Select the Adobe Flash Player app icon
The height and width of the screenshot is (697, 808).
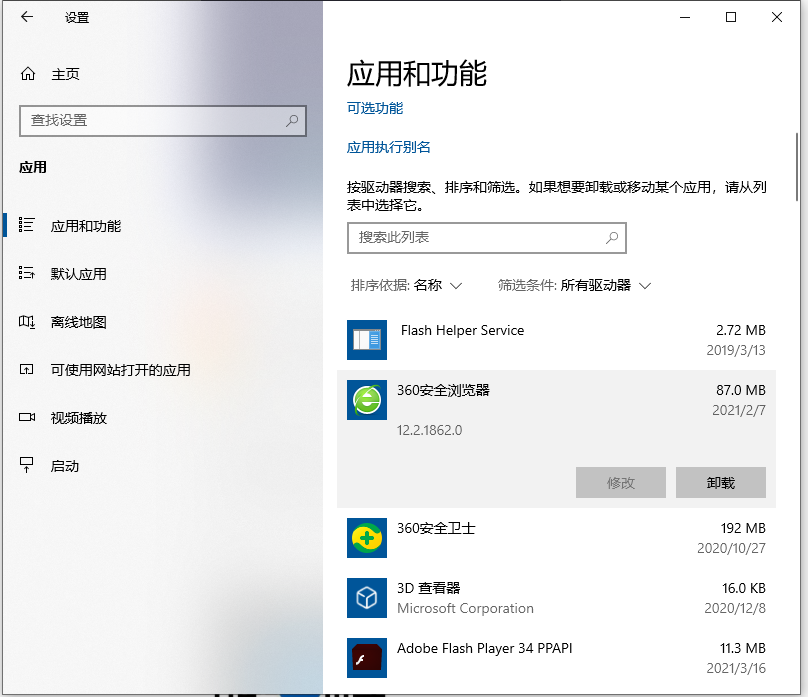coord(366,657)
